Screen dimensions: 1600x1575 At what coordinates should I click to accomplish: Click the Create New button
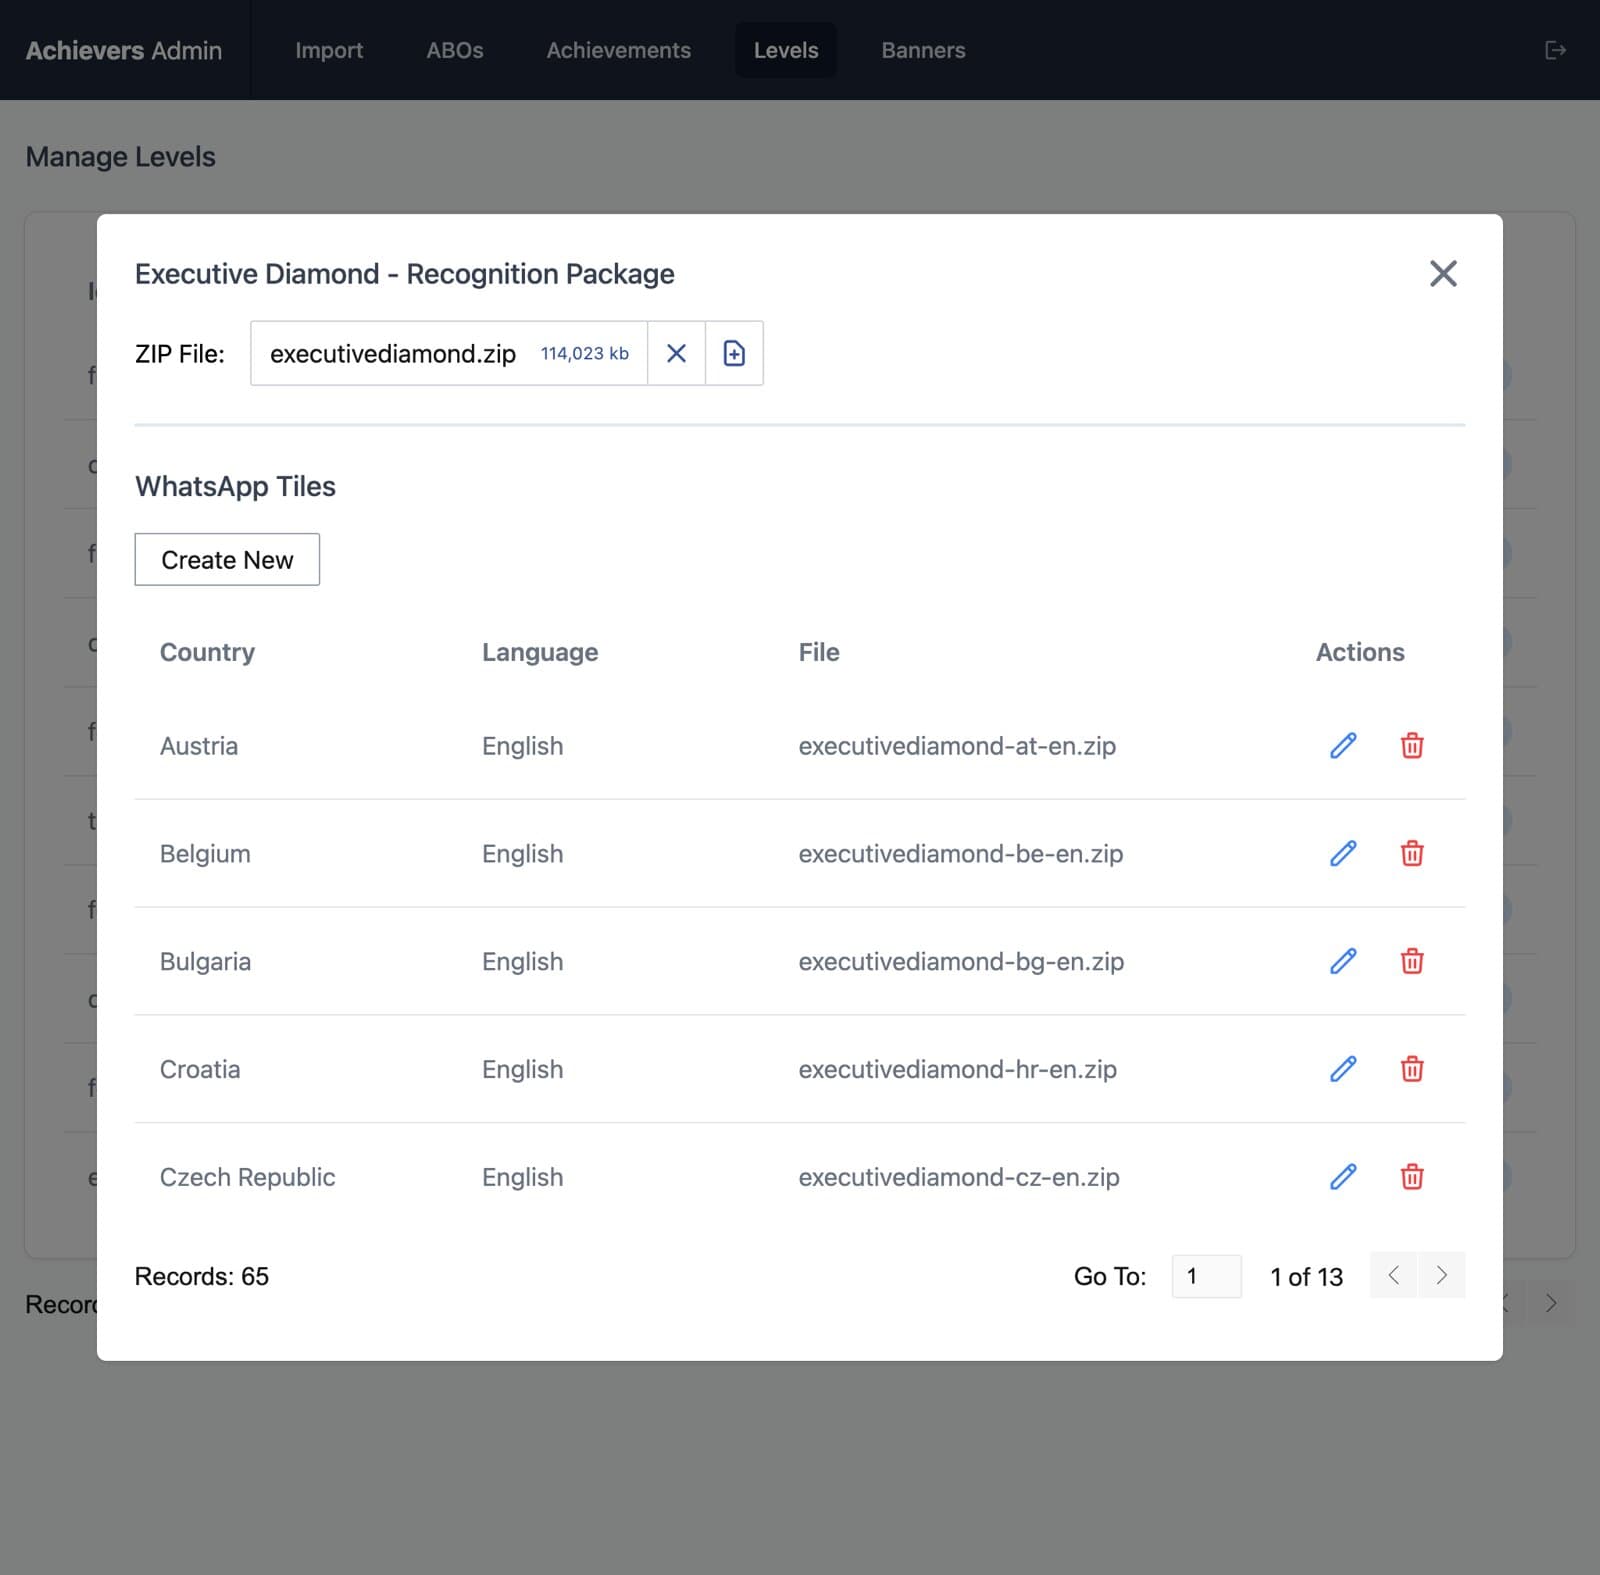click(227, 559)
